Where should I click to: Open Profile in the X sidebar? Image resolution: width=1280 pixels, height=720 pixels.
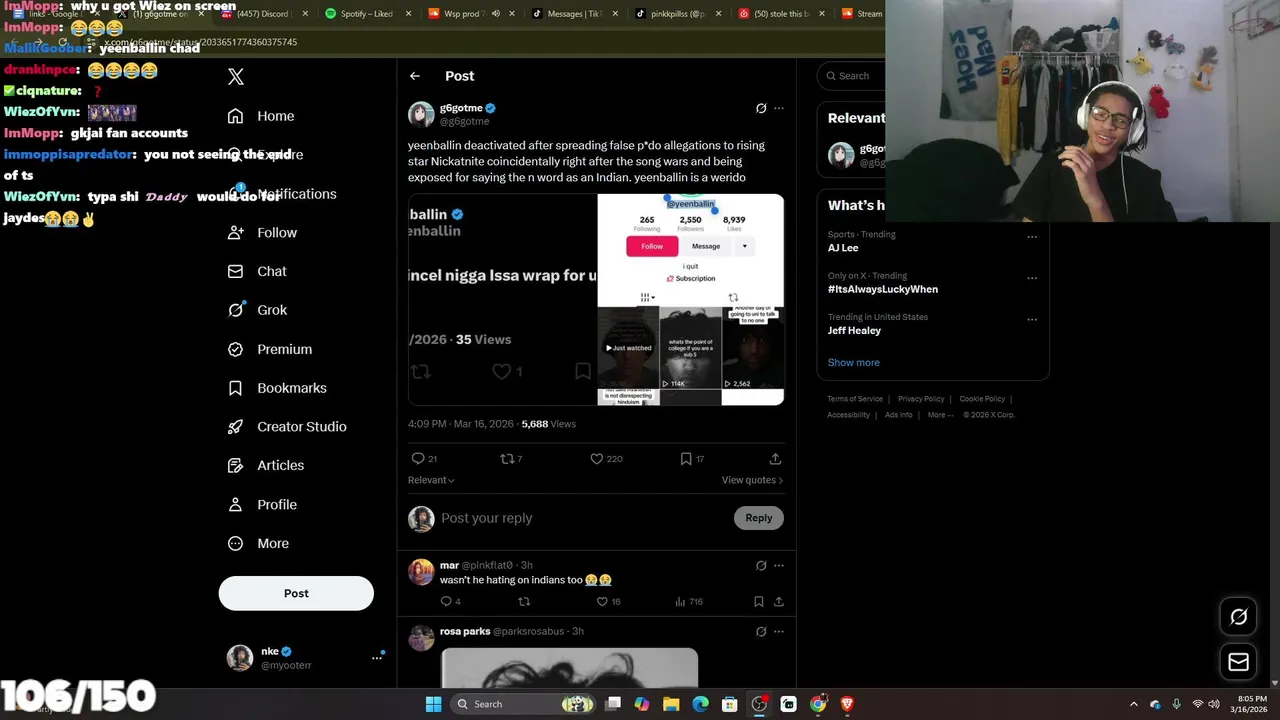point(262,504)
